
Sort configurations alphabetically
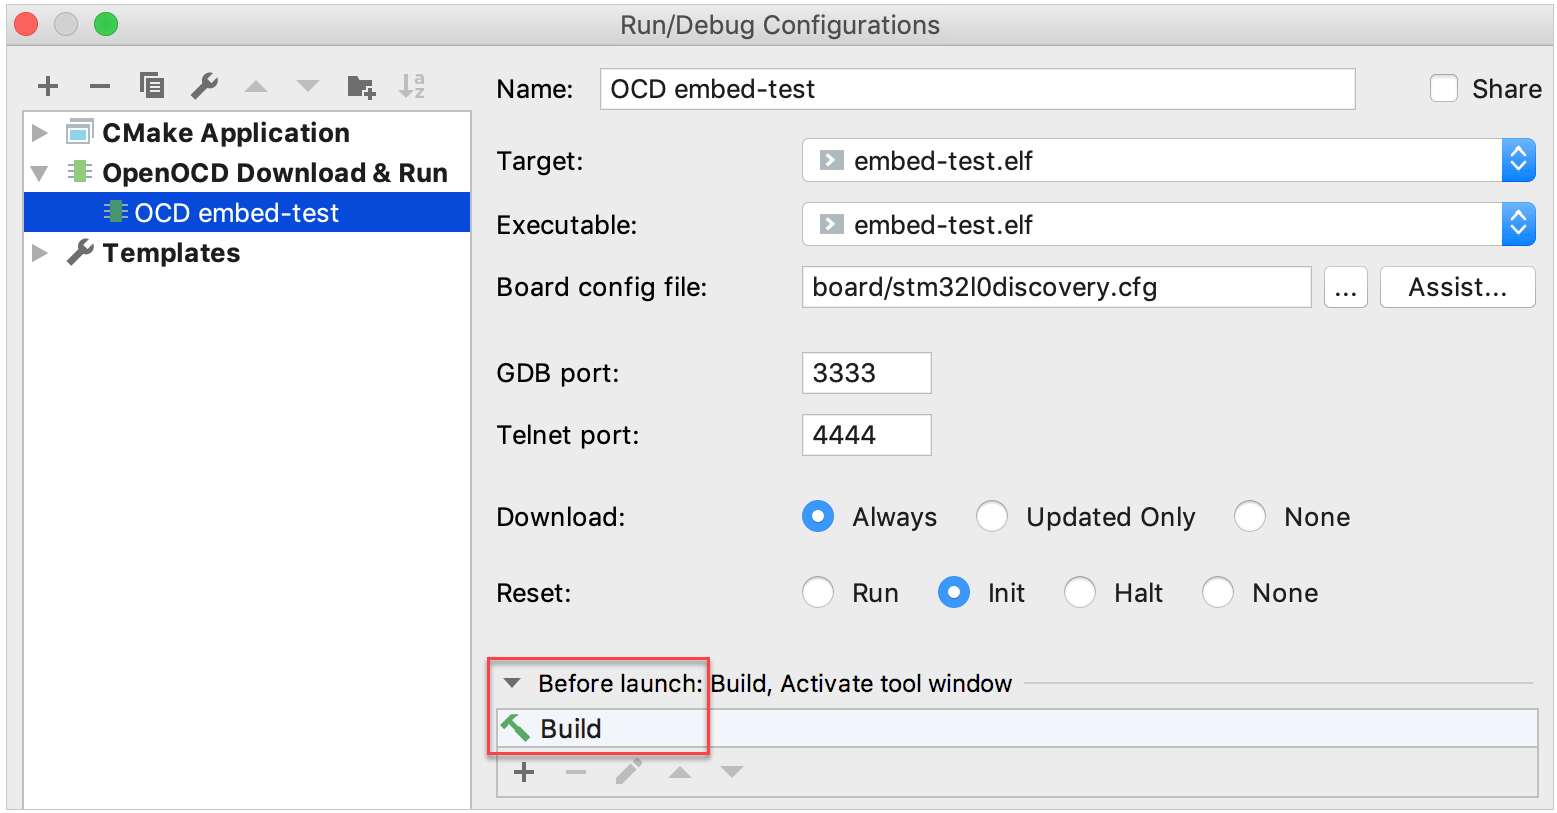coord(412,86)
